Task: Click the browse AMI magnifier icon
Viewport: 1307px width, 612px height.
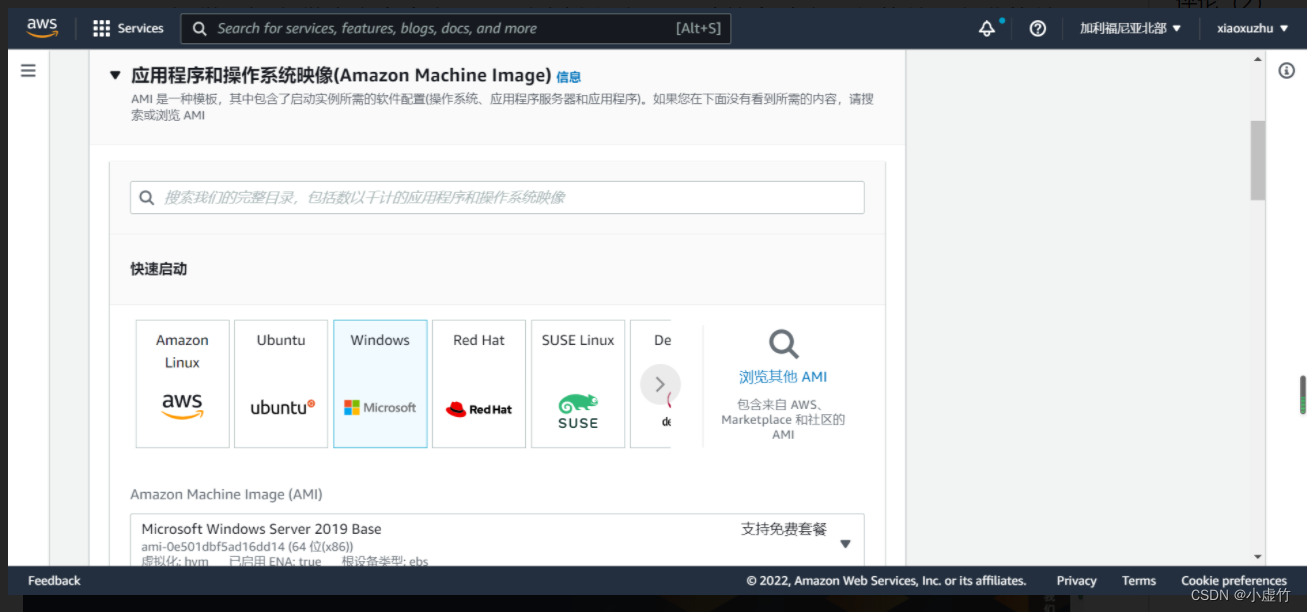Action: 783,345
